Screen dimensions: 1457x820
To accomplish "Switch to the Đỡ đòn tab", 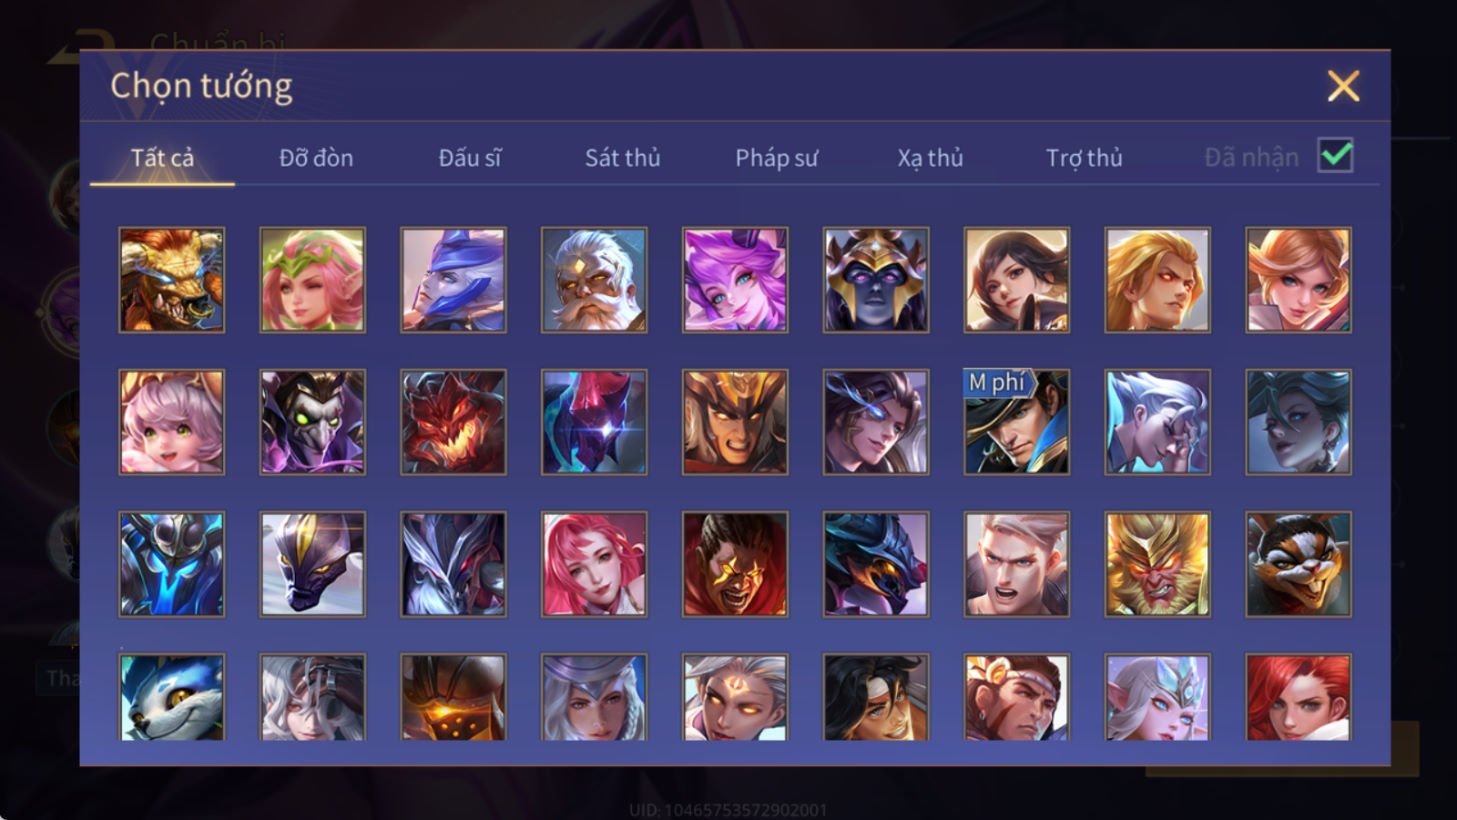I will pos(316,158).
